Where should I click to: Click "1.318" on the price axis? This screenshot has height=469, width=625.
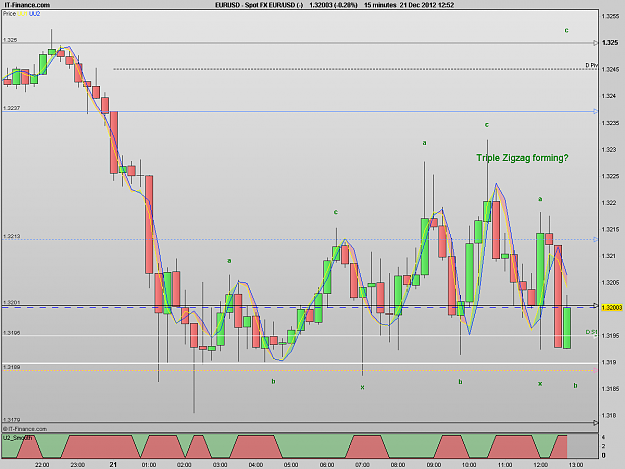(609, 416)
